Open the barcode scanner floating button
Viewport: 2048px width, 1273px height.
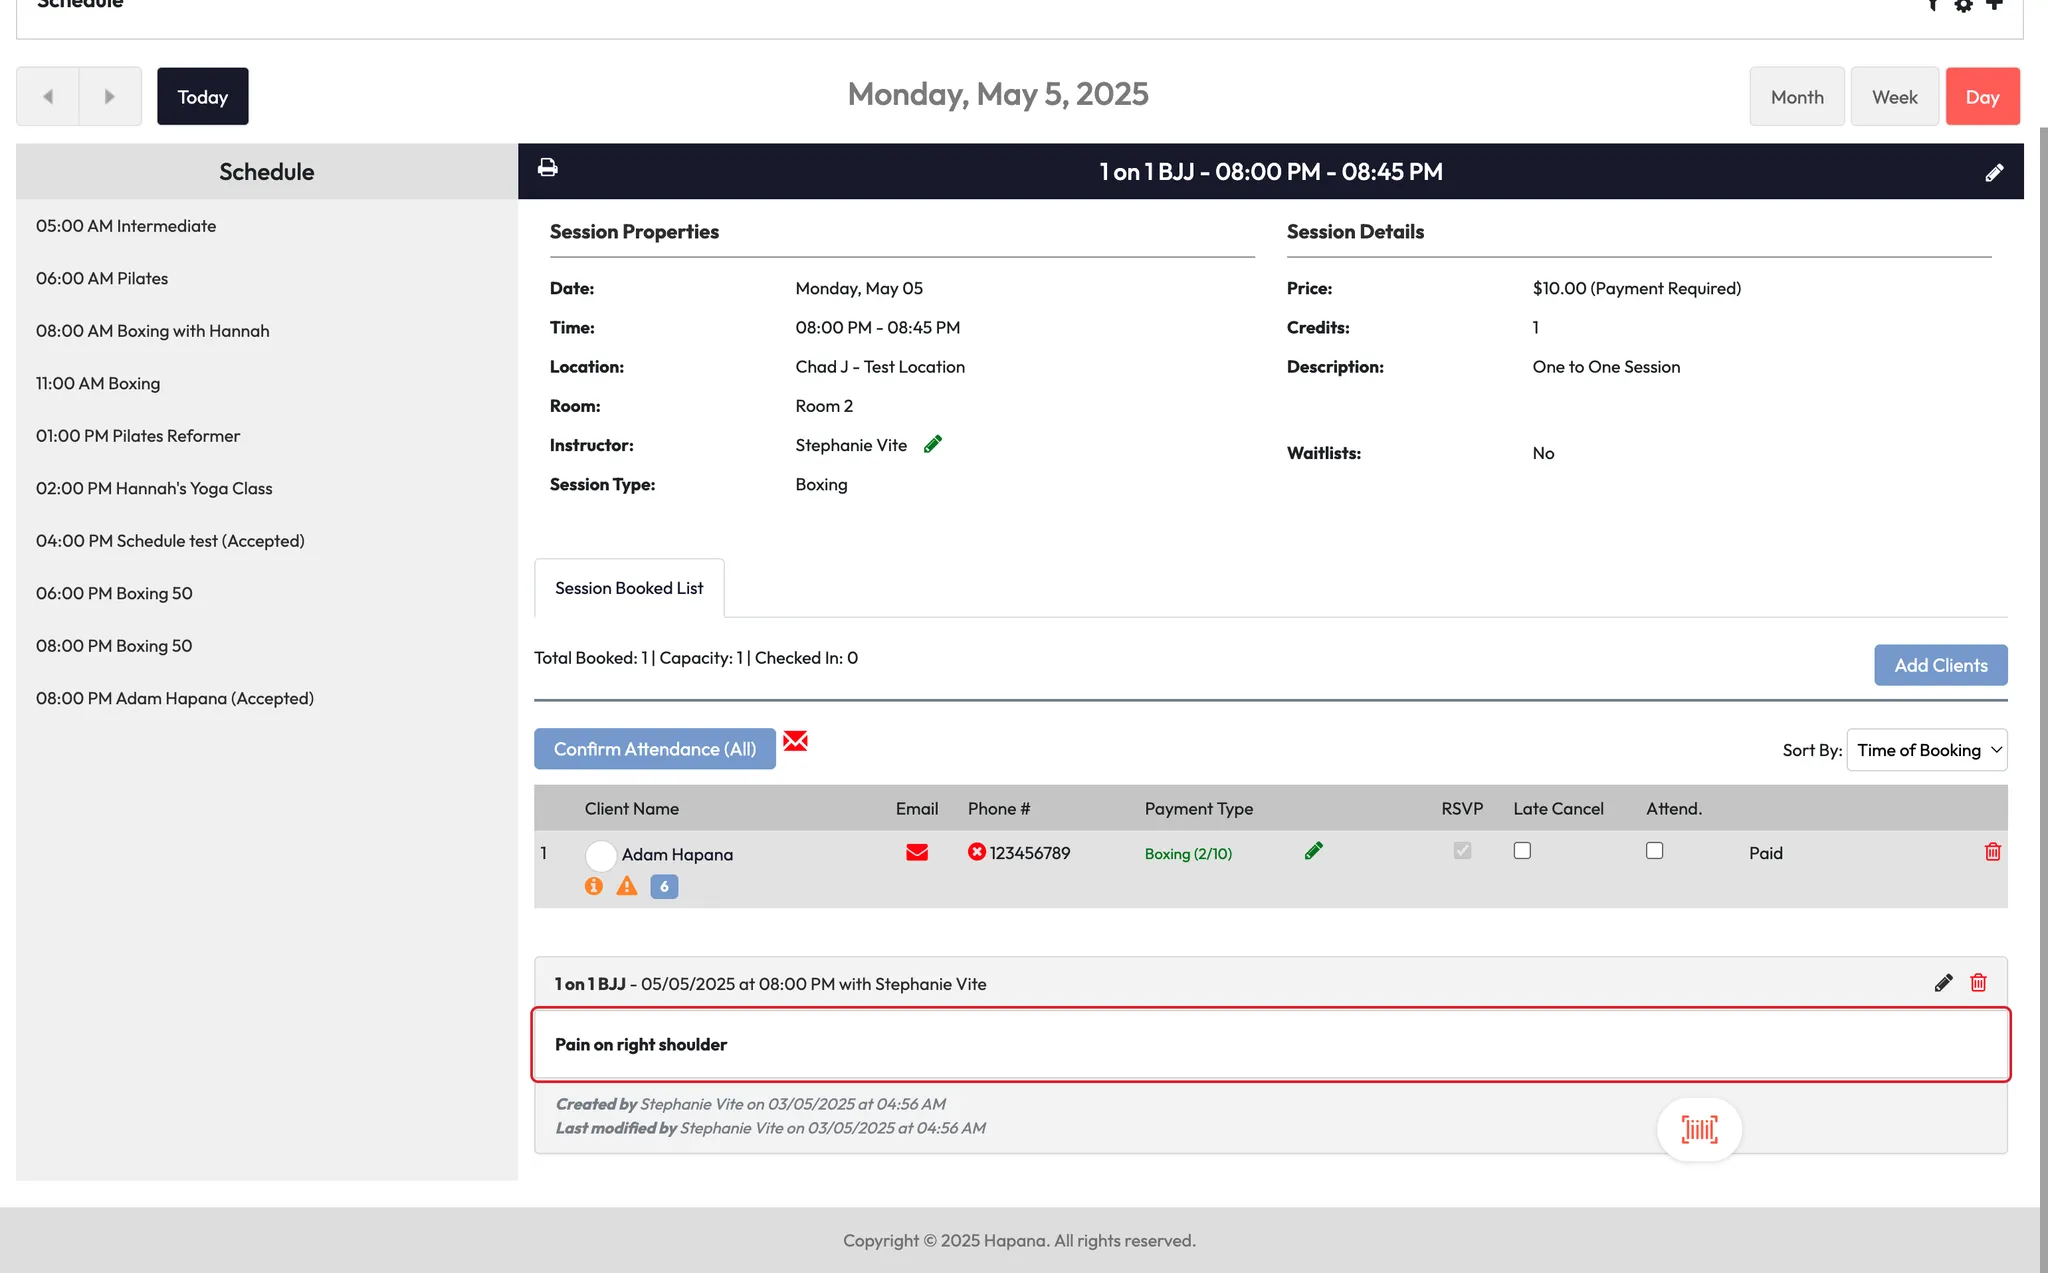1699,1130
